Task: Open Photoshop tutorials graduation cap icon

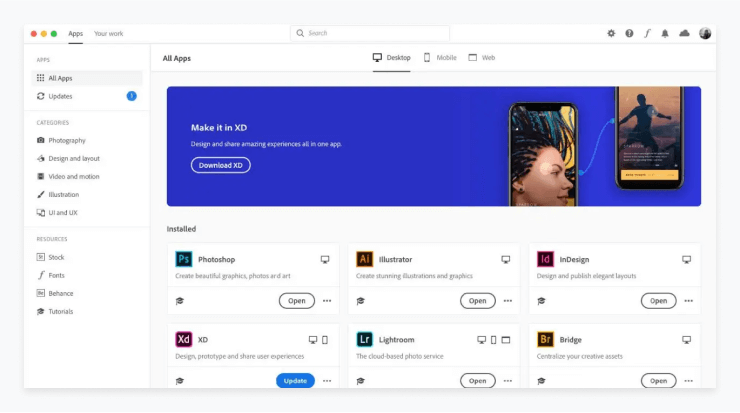Action: pyautogui.click(x=180, y=301)
